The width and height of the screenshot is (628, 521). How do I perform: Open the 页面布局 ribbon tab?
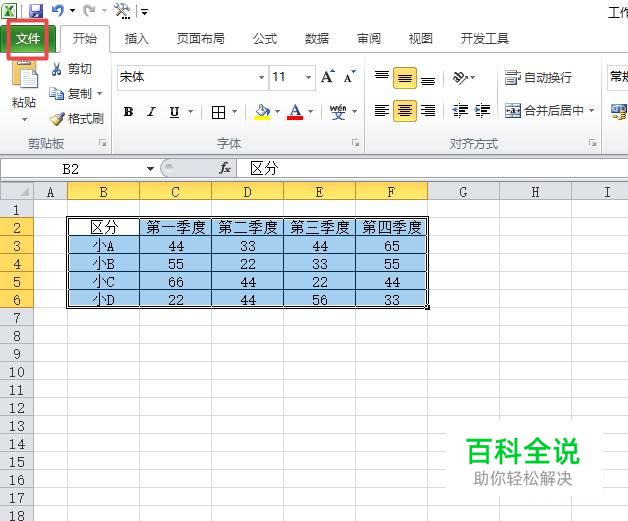click(x=201, y=39)
